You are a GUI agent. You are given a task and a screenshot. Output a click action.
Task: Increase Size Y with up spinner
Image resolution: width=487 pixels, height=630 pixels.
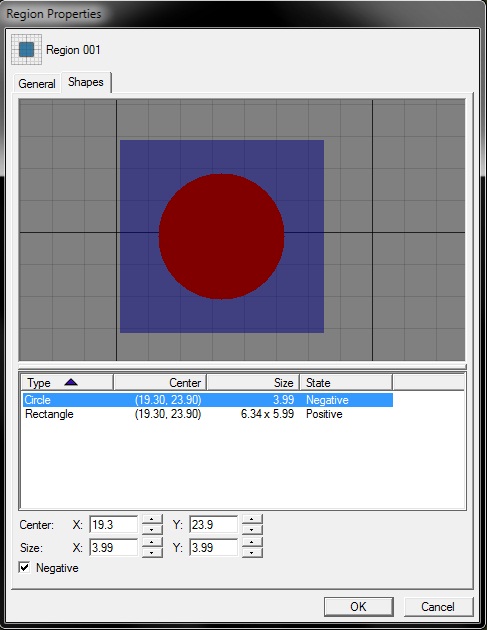252,542
